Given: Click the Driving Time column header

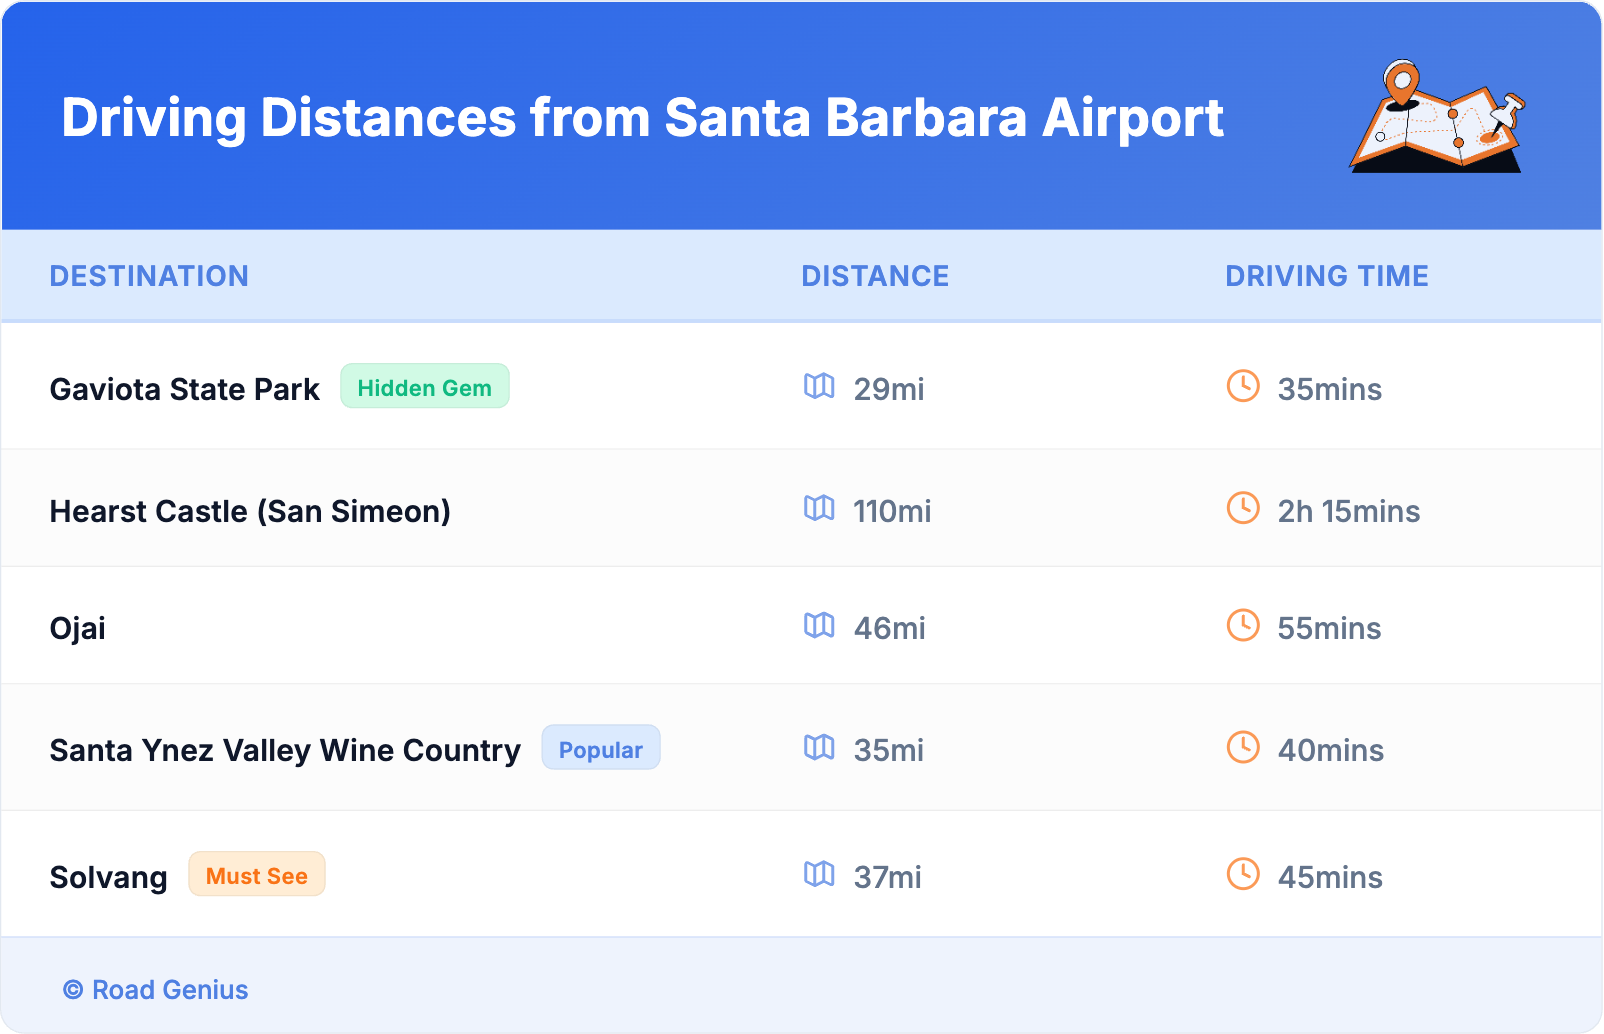Looking at the screenshot, I should coord(1327,276).
